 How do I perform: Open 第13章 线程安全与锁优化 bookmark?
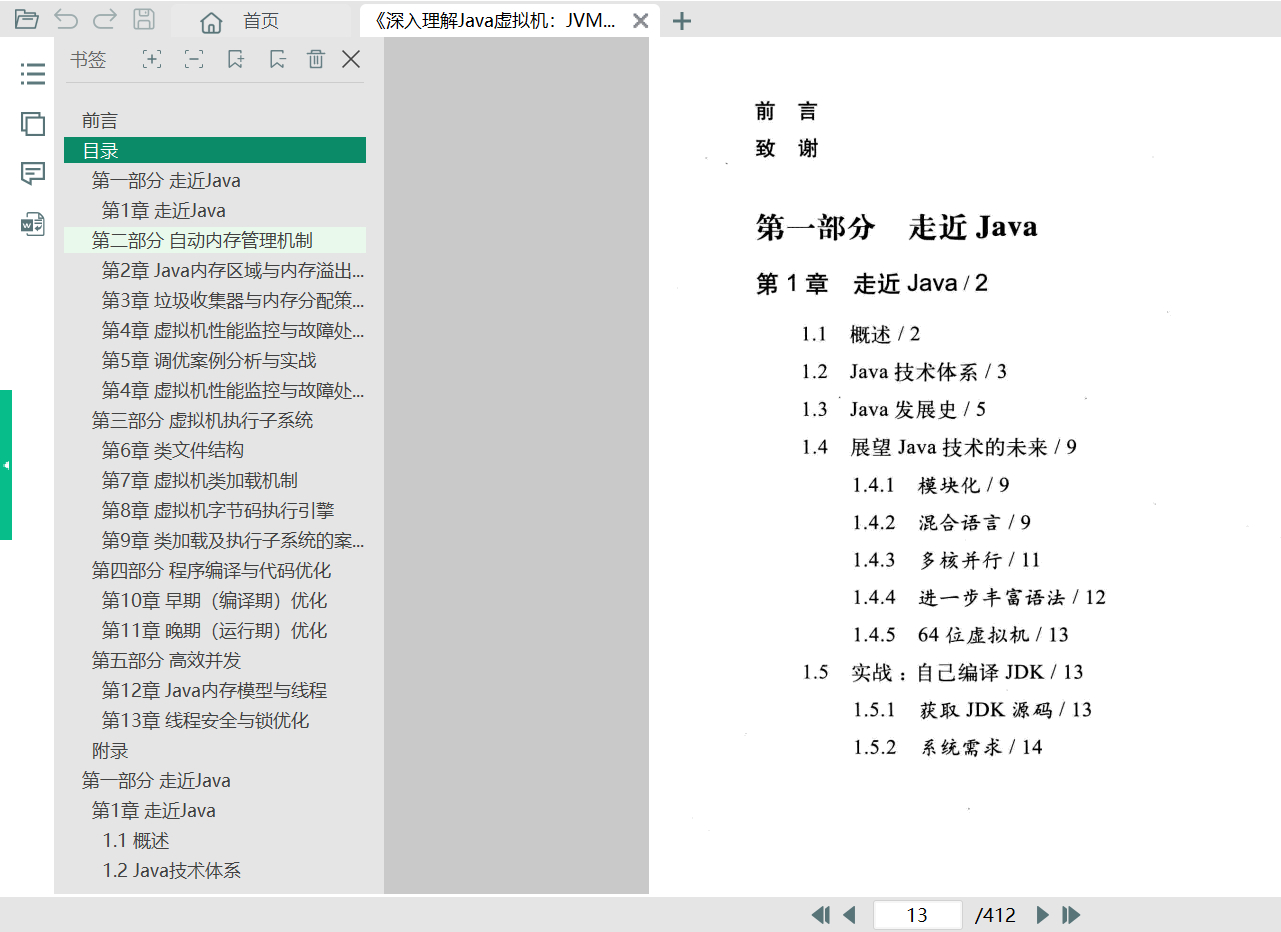[205, 721]
